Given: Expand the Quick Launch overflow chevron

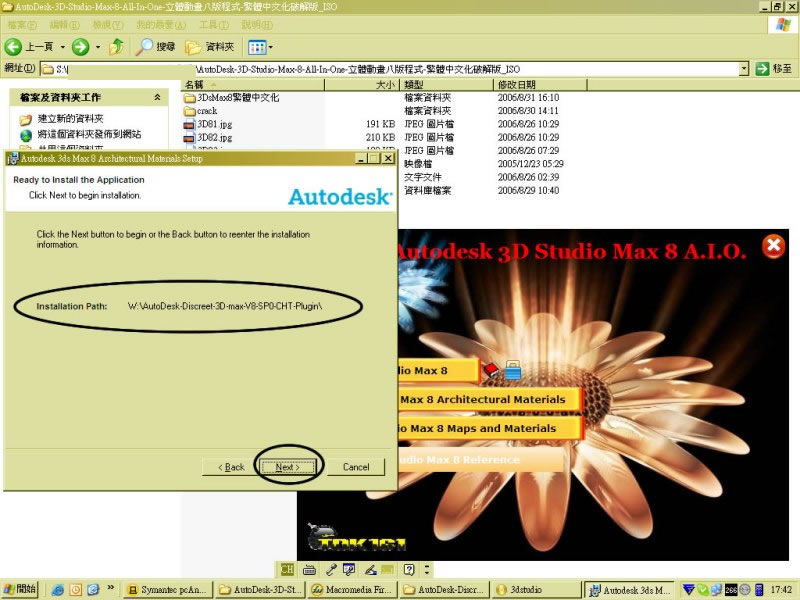Looking at the screenshot, I should point(111,588).
